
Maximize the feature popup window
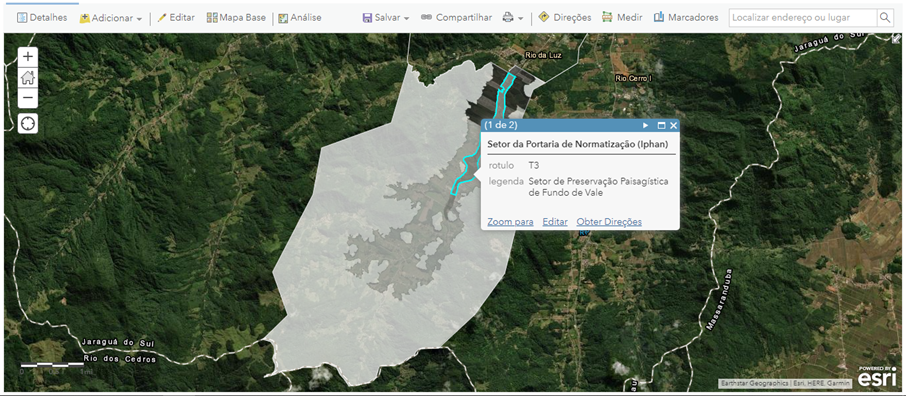pyautogui.click(x=662, y=125)
